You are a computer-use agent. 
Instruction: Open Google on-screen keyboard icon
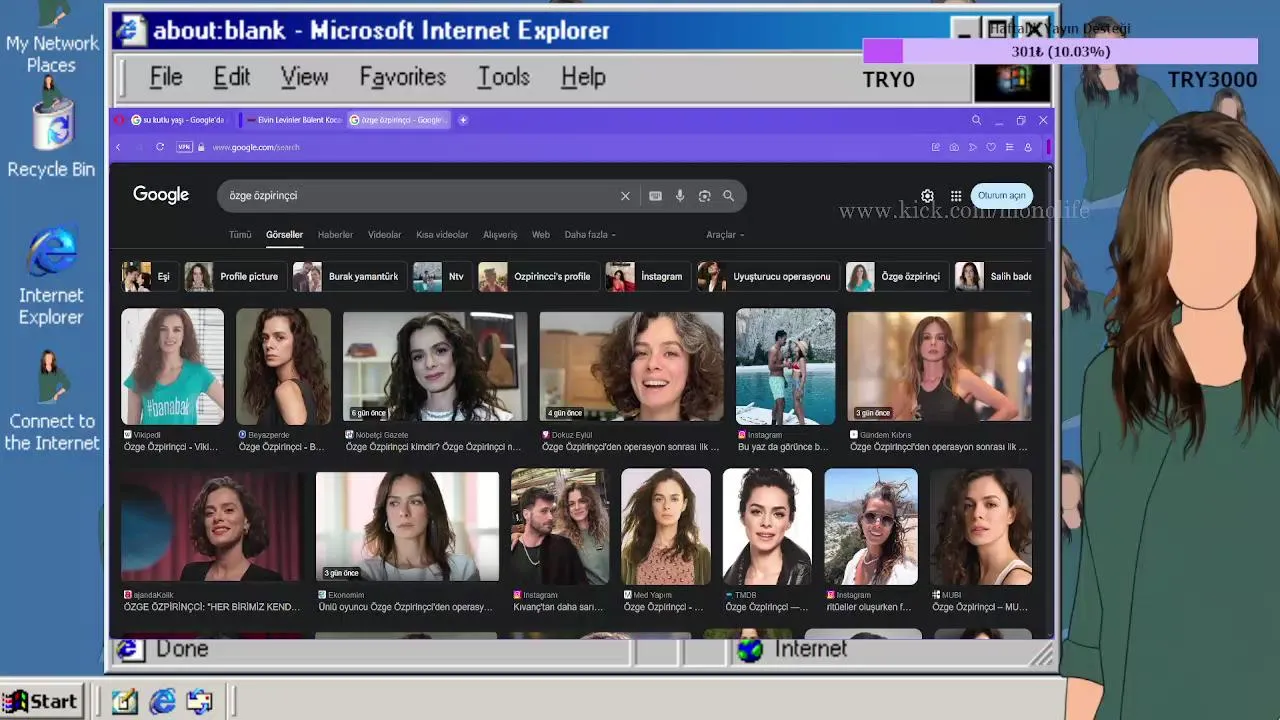[x=655, y=196]
